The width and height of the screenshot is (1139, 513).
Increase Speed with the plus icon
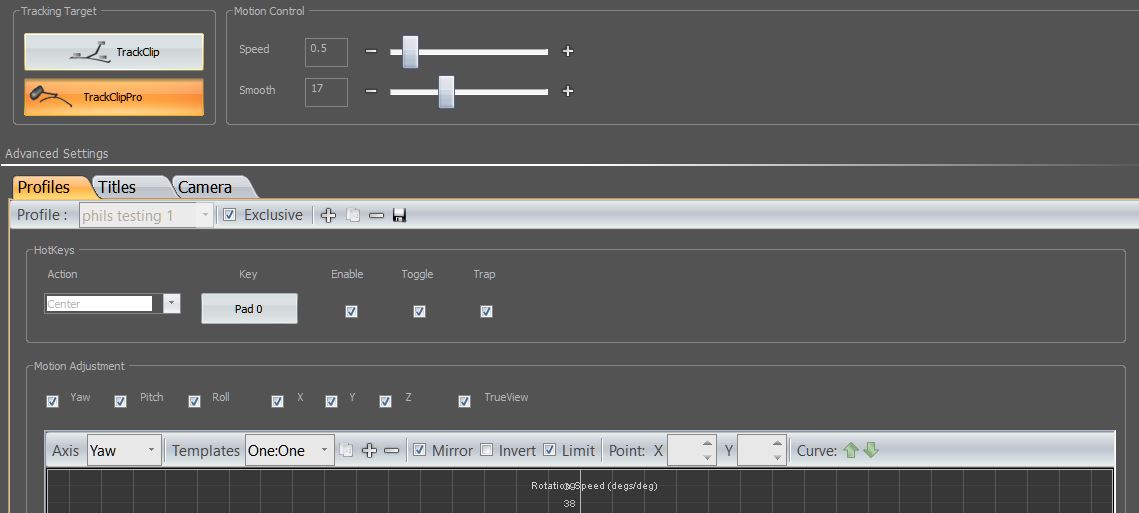[x=568, y=51]
